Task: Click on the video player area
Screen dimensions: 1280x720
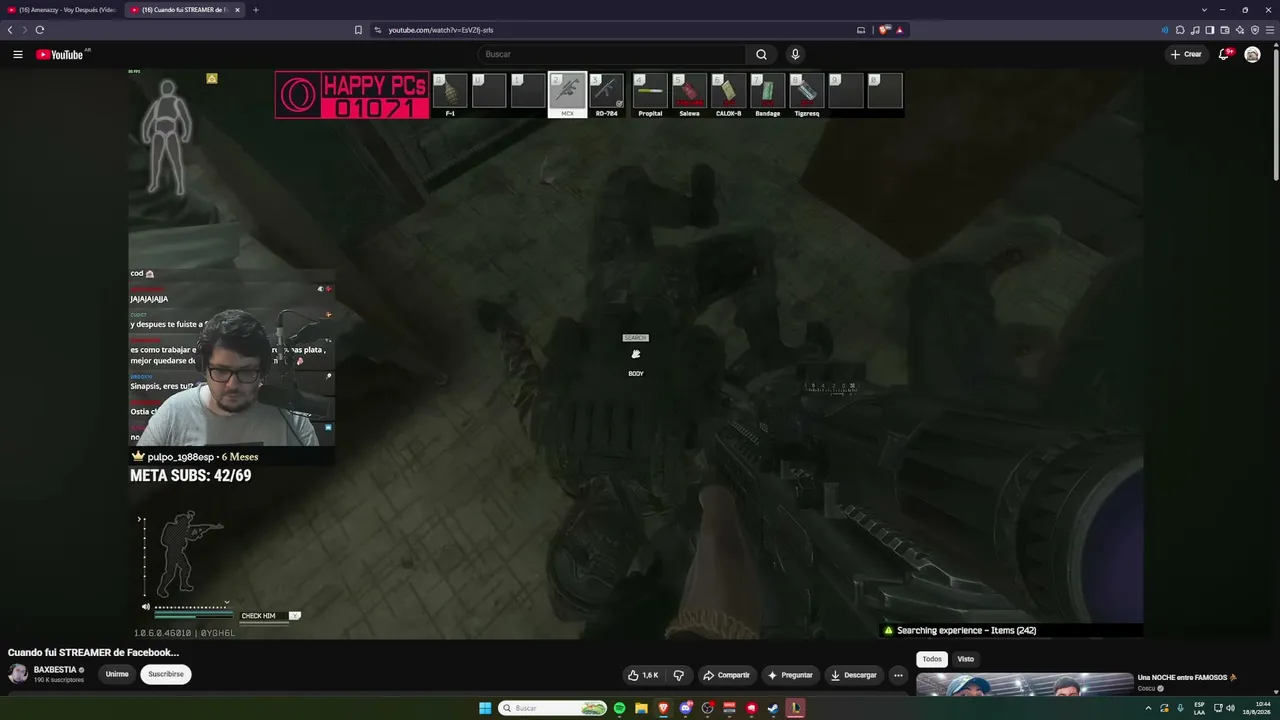Action: [x=636, y=354]
